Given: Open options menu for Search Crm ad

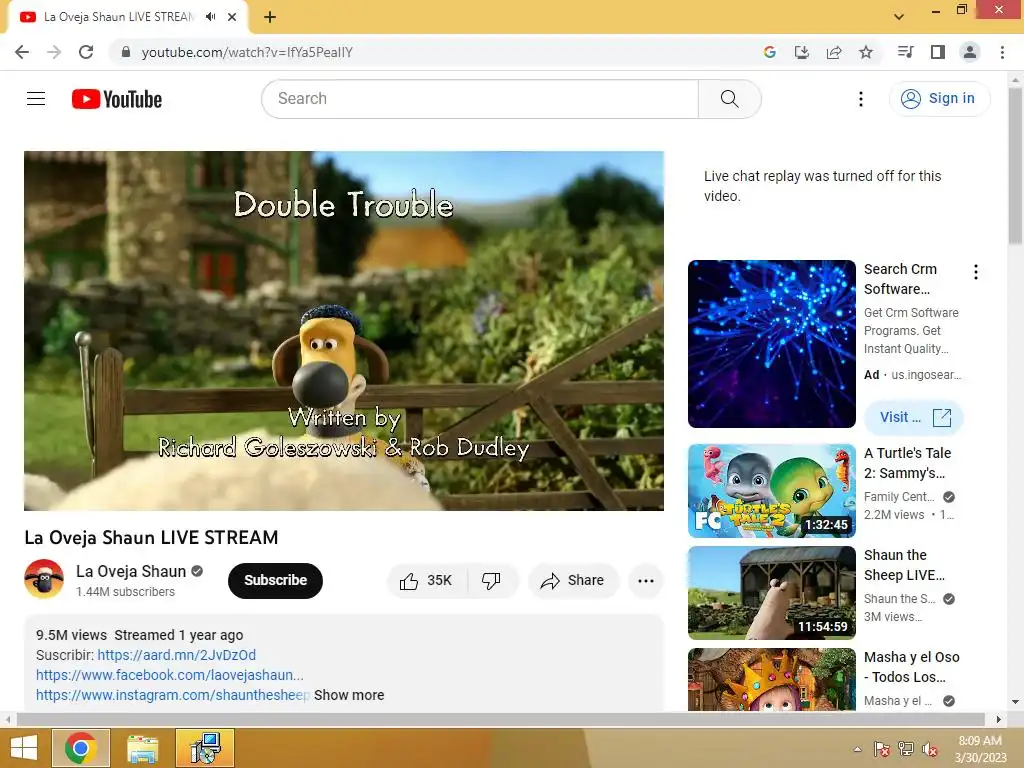Looking at the screenshot, I should (976, 272).
